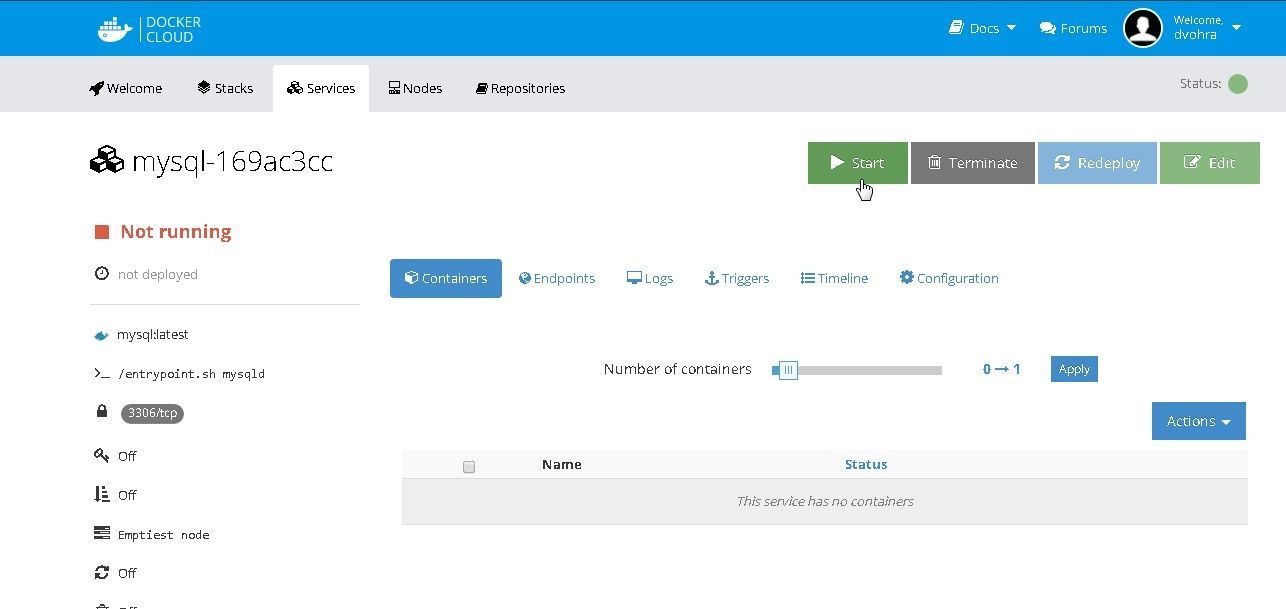Screen dimensions: 1286x609
Task: Open the Forums link
Action: (x=1073, y=28)
